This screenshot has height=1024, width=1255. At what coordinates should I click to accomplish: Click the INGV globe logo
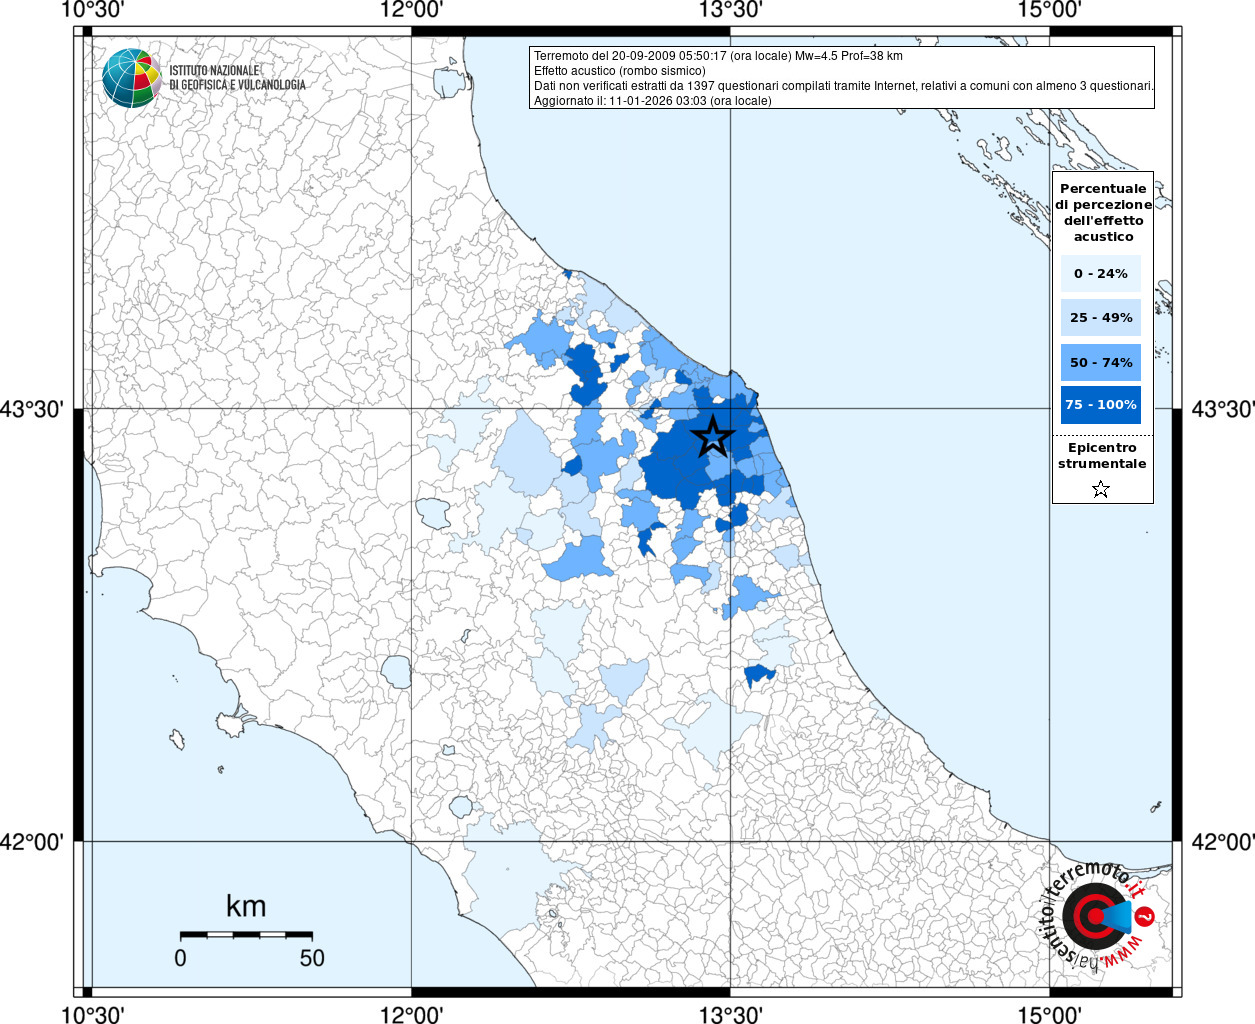131,78
